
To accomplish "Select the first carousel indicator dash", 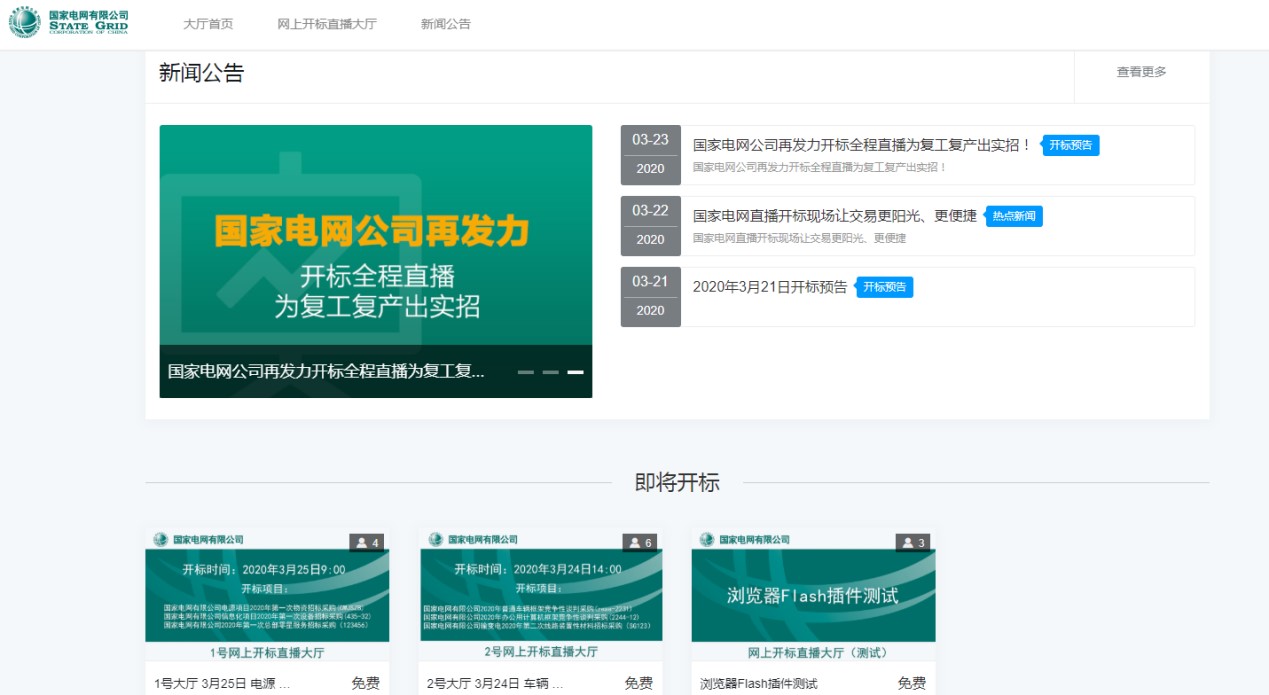I will 526,372.
